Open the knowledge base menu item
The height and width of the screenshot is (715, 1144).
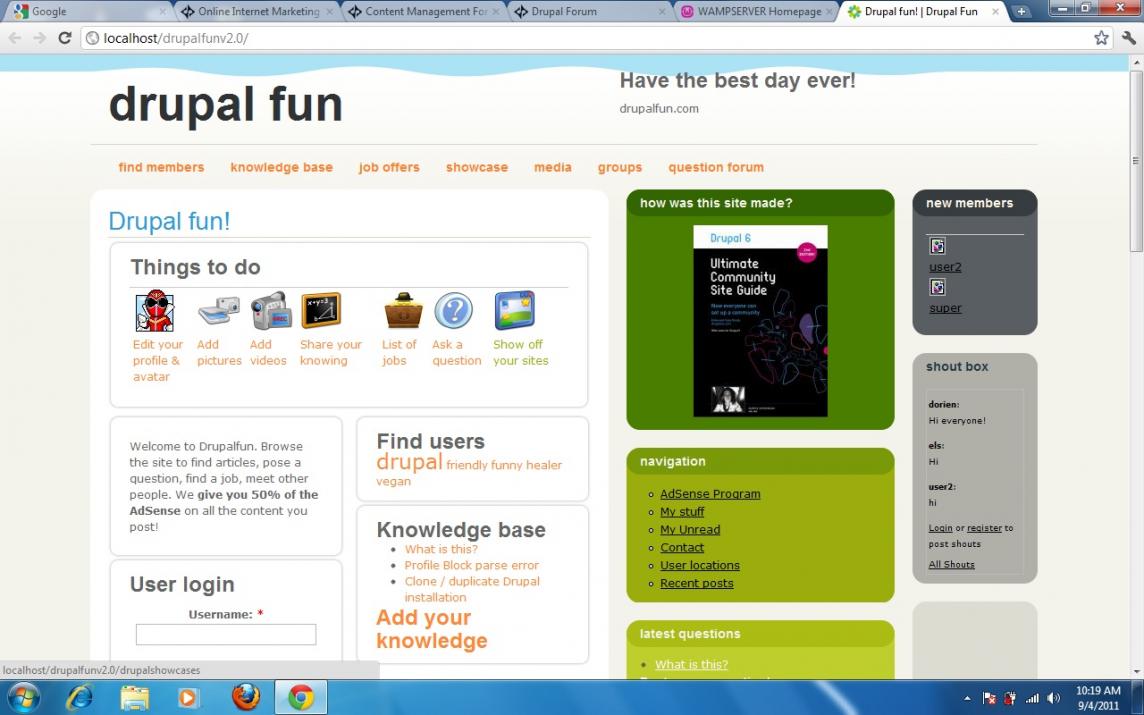point(282,167)
